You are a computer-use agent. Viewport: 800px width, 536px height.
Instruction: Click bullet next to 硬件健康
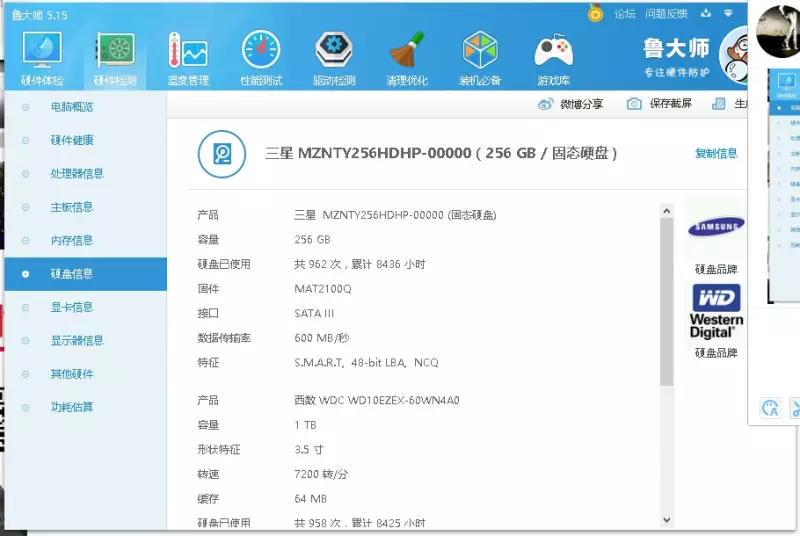click(x=26, y=140)
